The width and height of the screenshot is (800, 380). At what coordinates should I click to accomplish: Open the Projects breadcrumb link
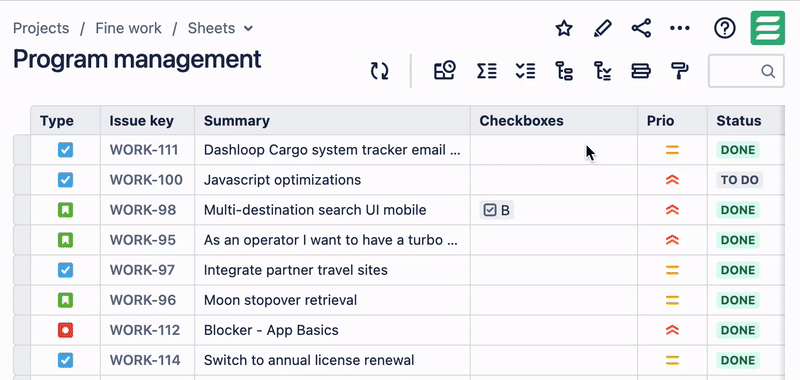(41, 28)
